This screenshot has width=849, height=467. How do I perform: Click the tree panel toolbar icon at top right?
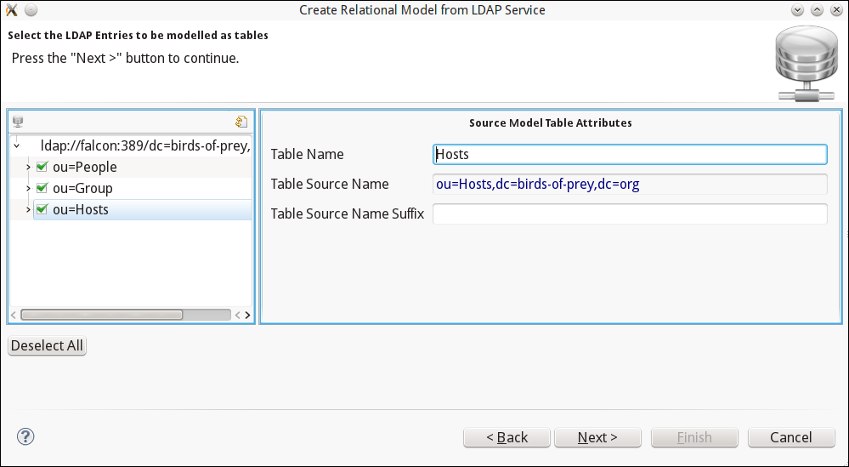pos(241,122)
